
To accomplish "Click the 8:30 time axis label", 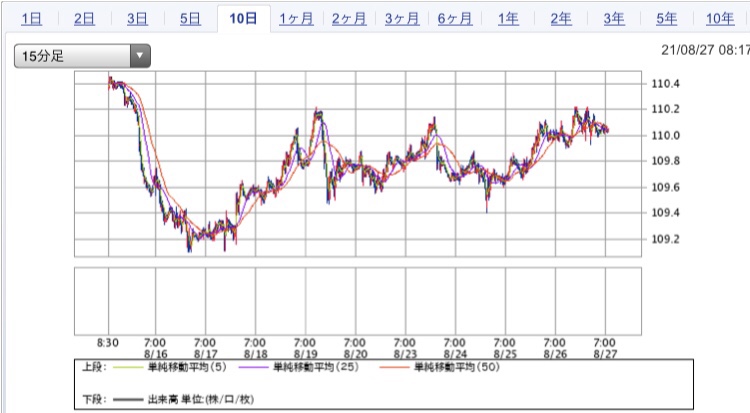I will click(x=108, y=343).
